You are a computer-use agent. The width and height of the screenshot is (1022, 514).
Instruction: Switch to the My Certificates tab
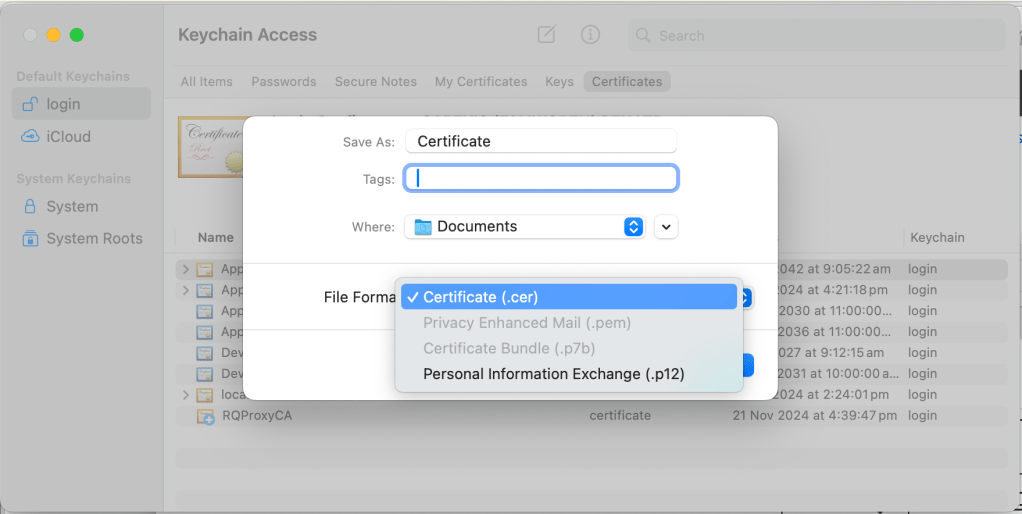(x=480, y=82)
